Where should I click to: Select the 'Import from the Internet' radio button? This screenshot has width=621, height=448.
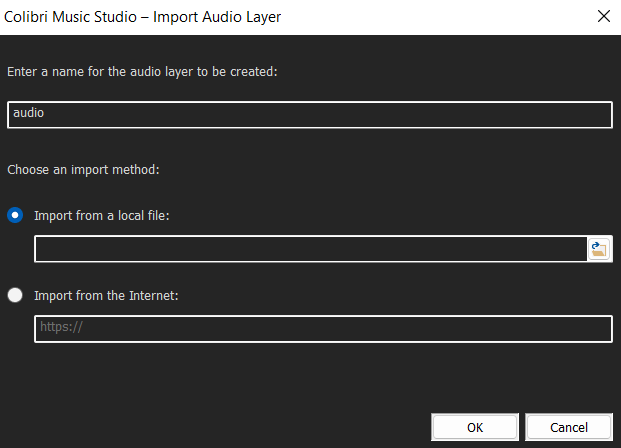point(15,295)
